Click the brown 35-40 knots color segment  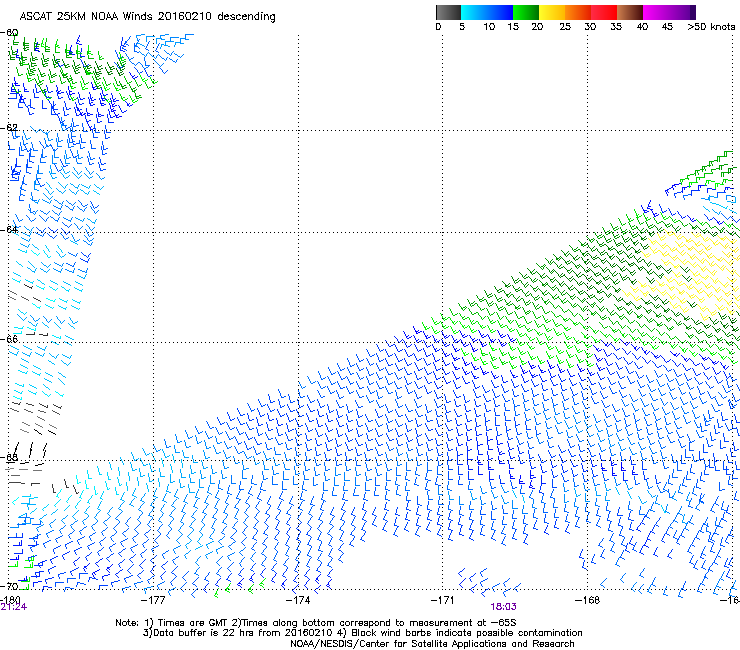click(630, 12)
